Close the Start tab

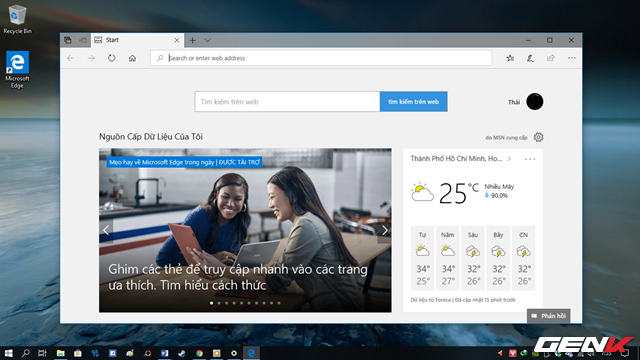(x=176, y=40)
